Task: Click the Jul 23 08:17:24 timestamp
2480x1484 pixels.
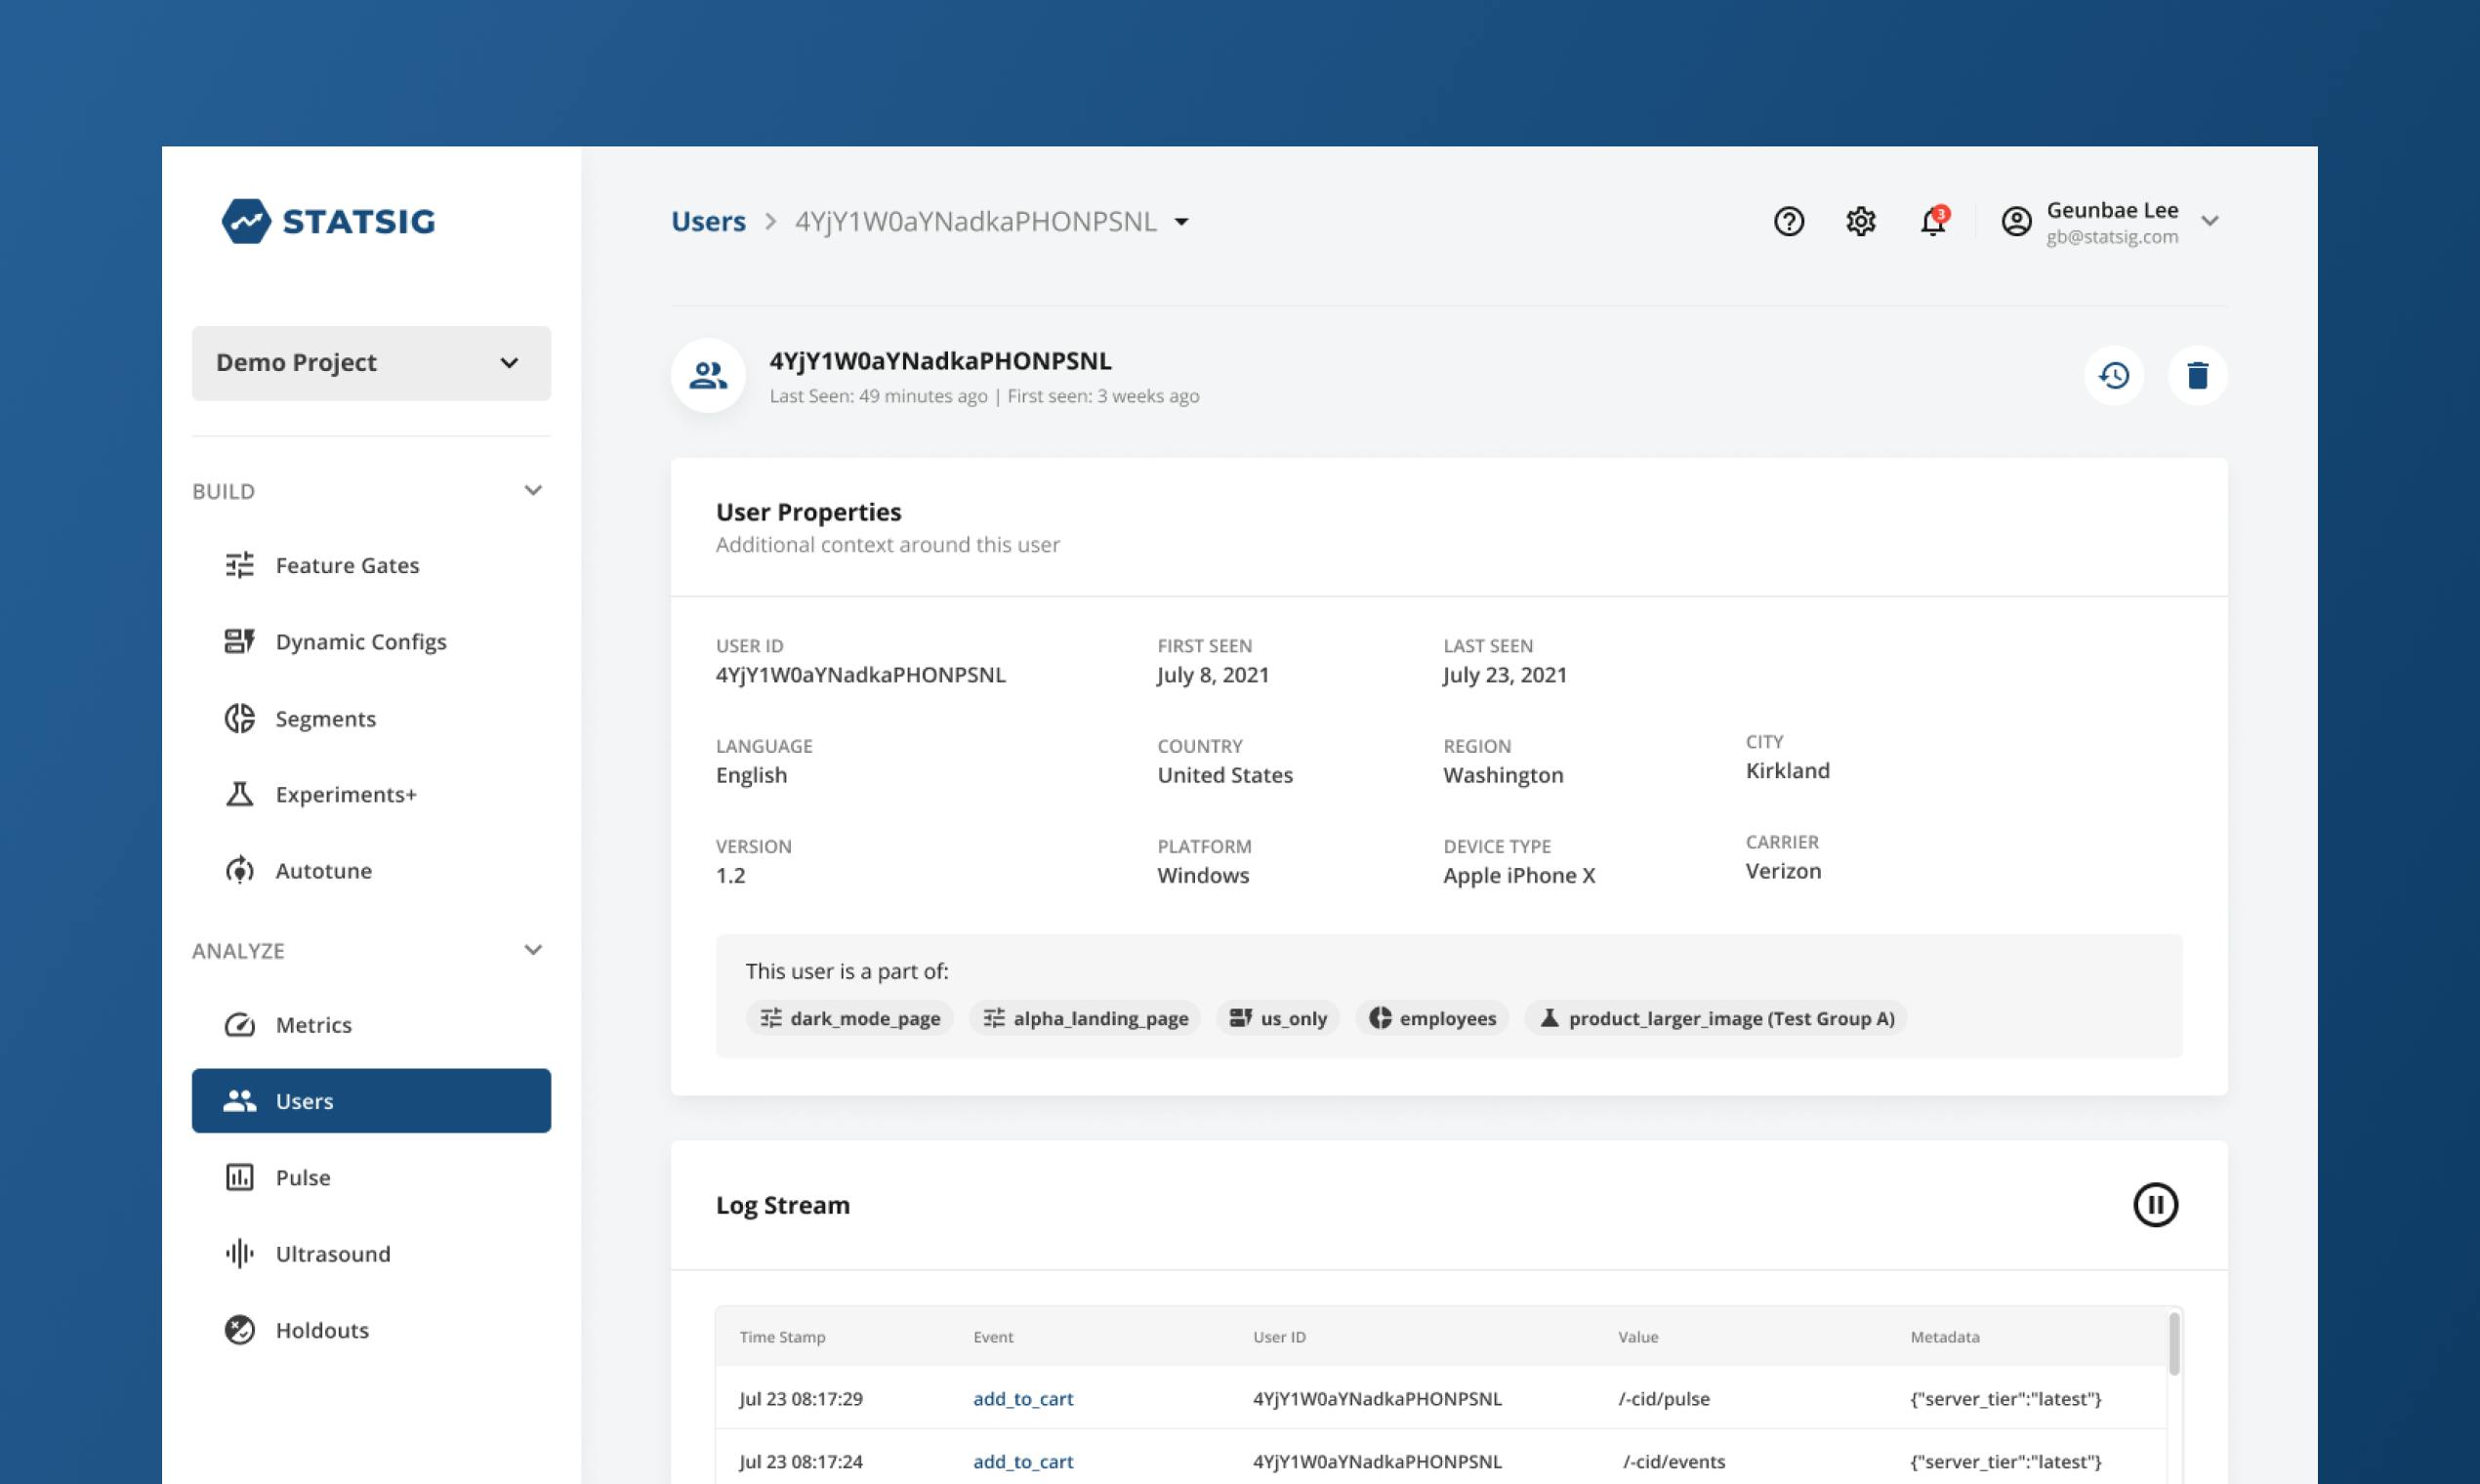Action: (801, 1461)
